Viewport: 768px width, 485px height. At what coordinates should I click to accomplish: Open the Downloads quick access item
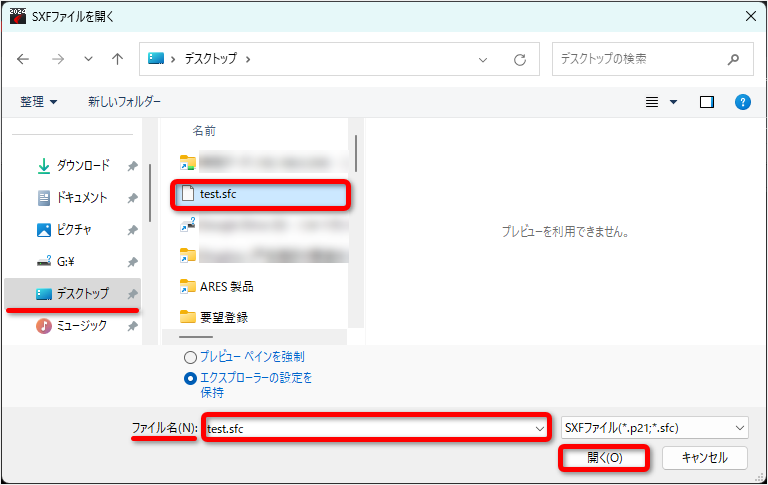[x=73, y=166]
